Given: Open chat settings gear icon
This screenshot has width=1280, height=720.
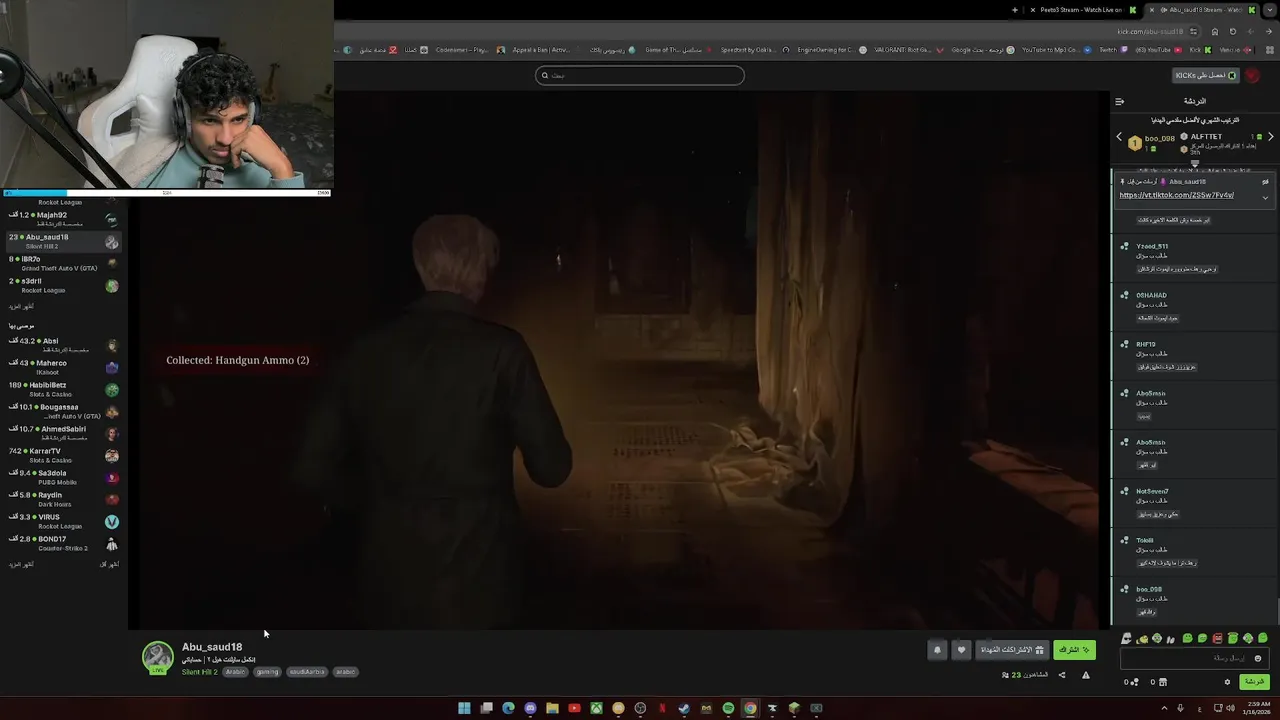Looking at the screenshot, I should pyautogui.click(x=1227, y=682).
